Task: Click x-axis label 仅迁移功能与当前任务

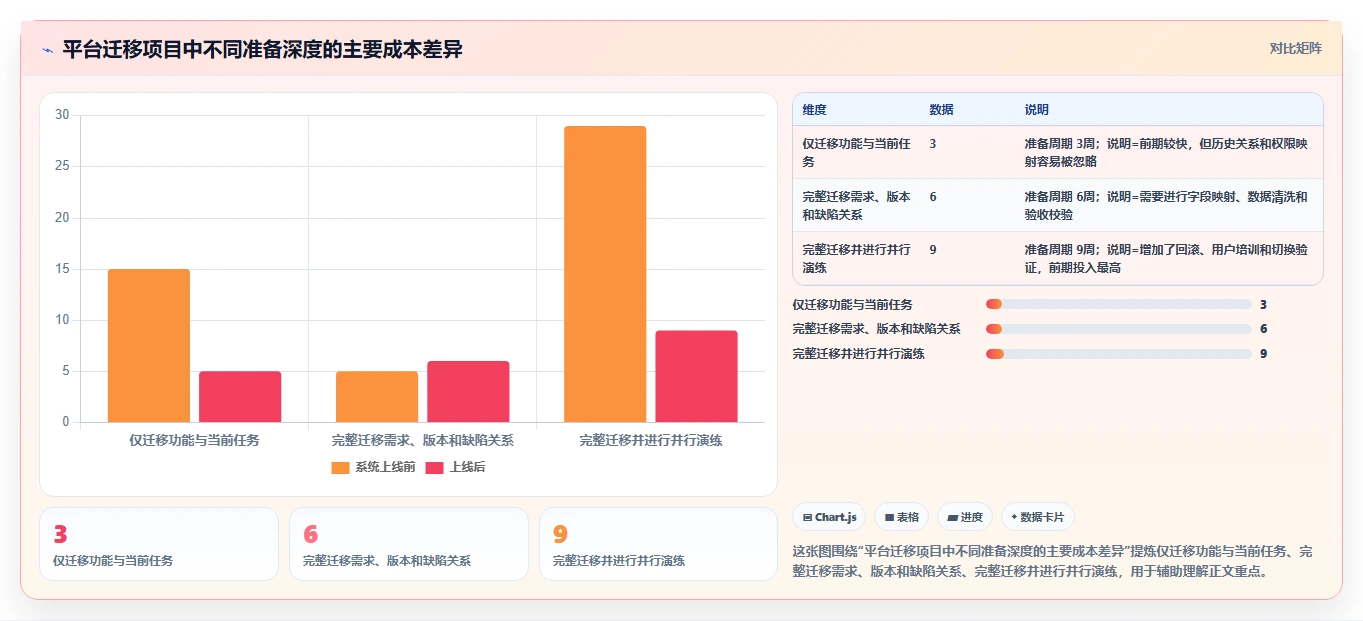Action: point(194,440)
